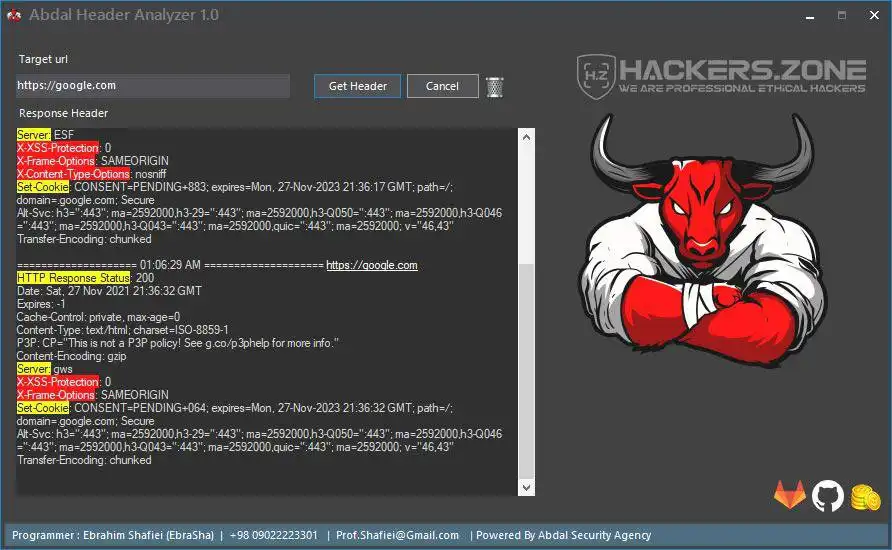Click the scrollbar up arrow in response box

point(526,137)
